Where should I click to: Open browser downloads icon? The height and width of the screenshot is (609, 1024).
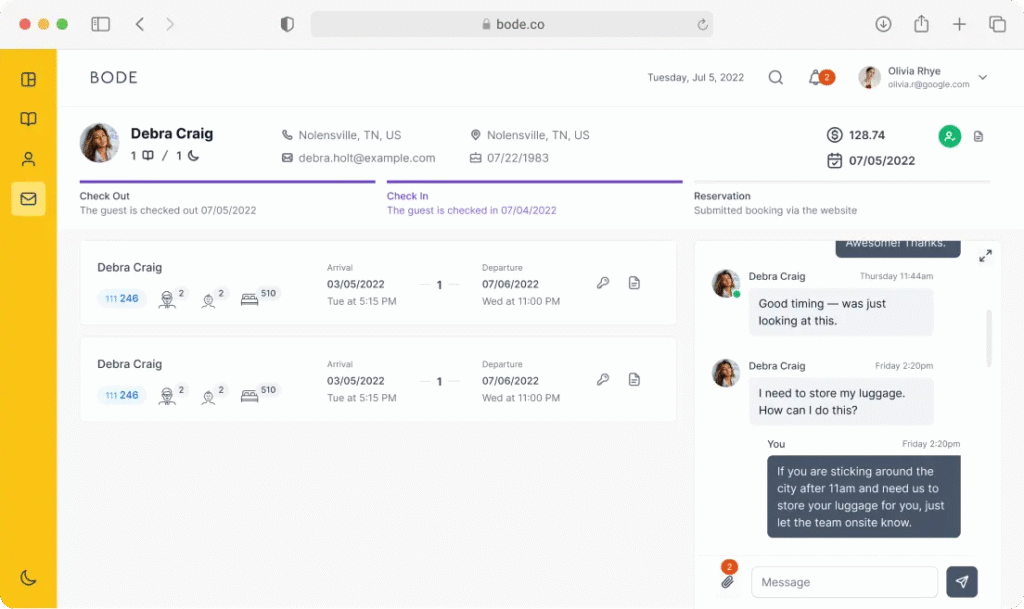[883, 24]
